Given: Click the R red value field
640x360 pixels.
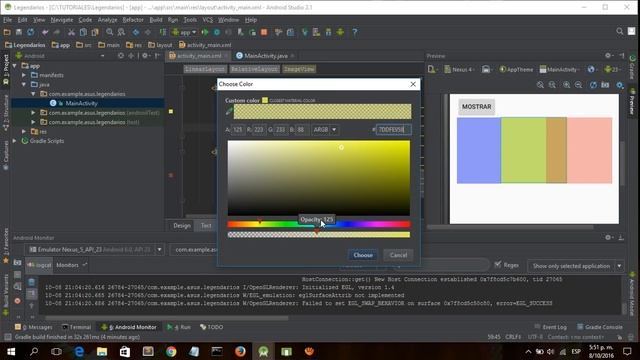Looking at the screenshot, I should [x=259, y=130].
